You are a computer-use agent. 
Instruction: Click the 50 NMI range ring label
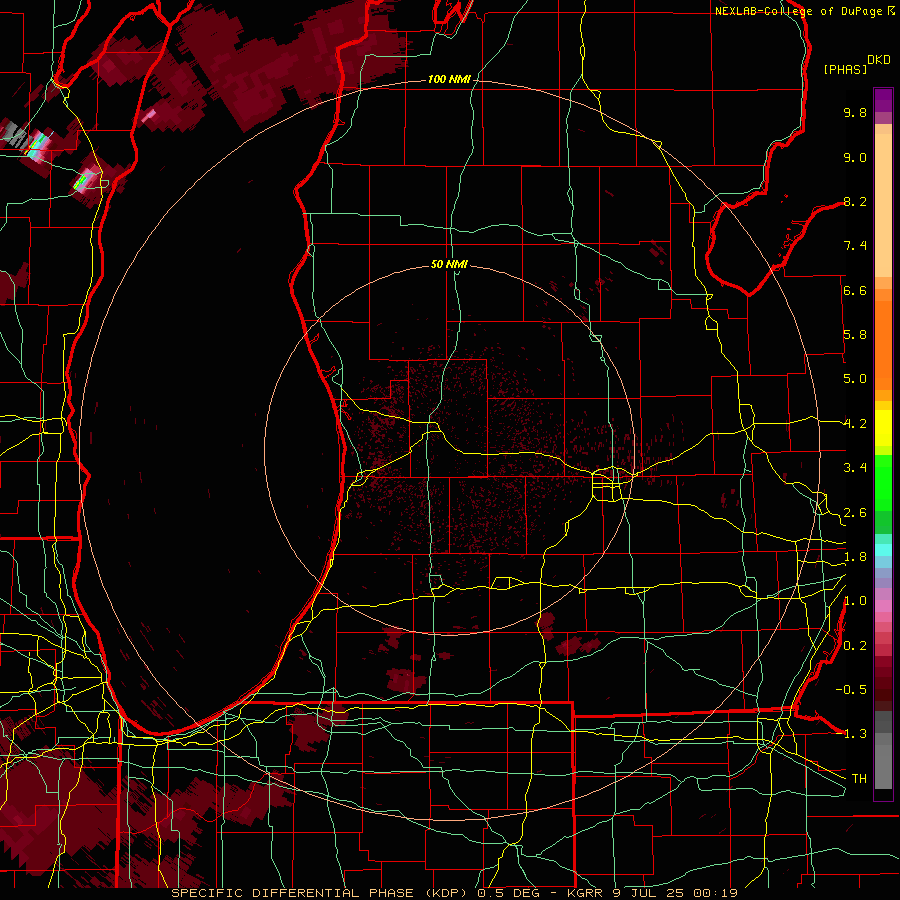449,264
